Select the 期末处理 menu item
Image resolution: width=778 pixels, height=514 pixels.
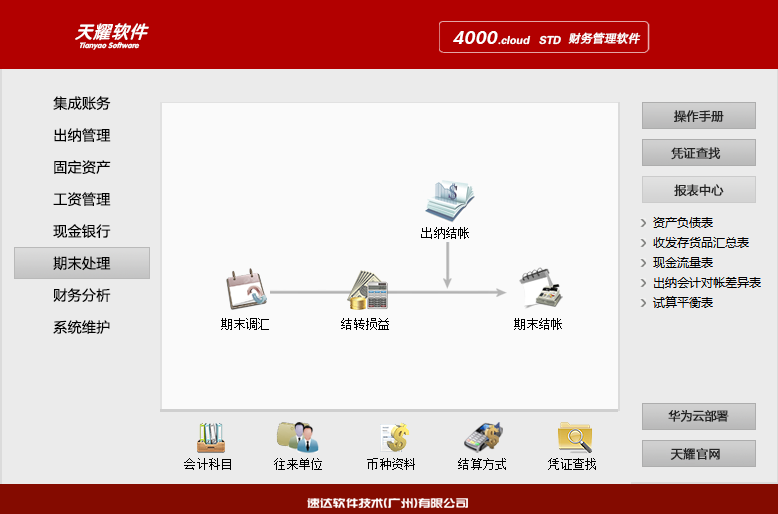click(x=82, y=263)
